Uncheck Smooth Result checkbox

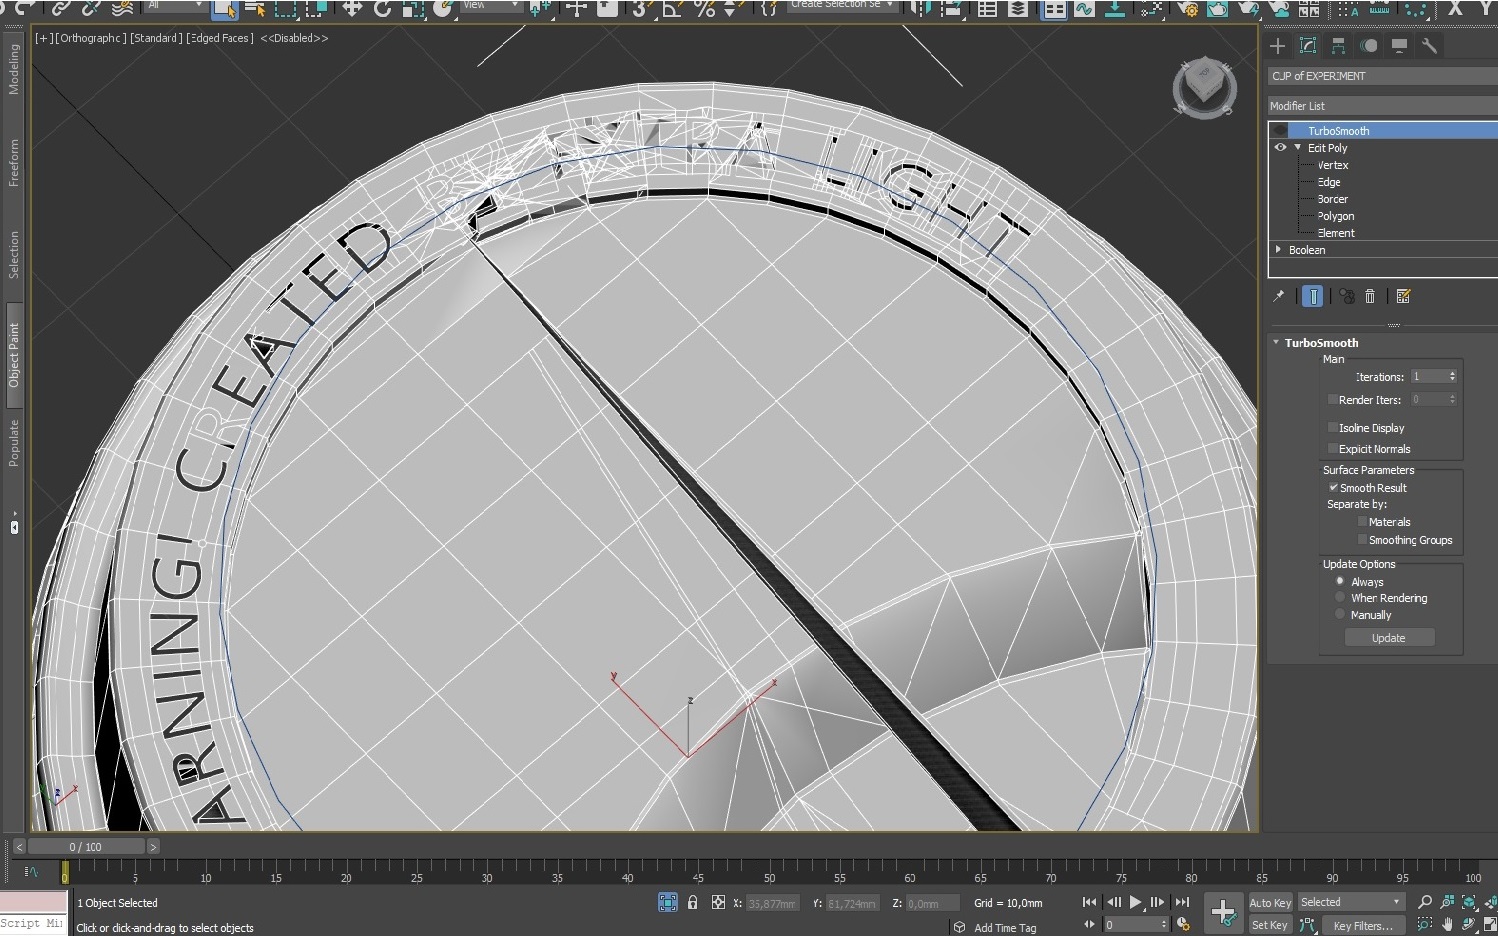(1333, 488)
